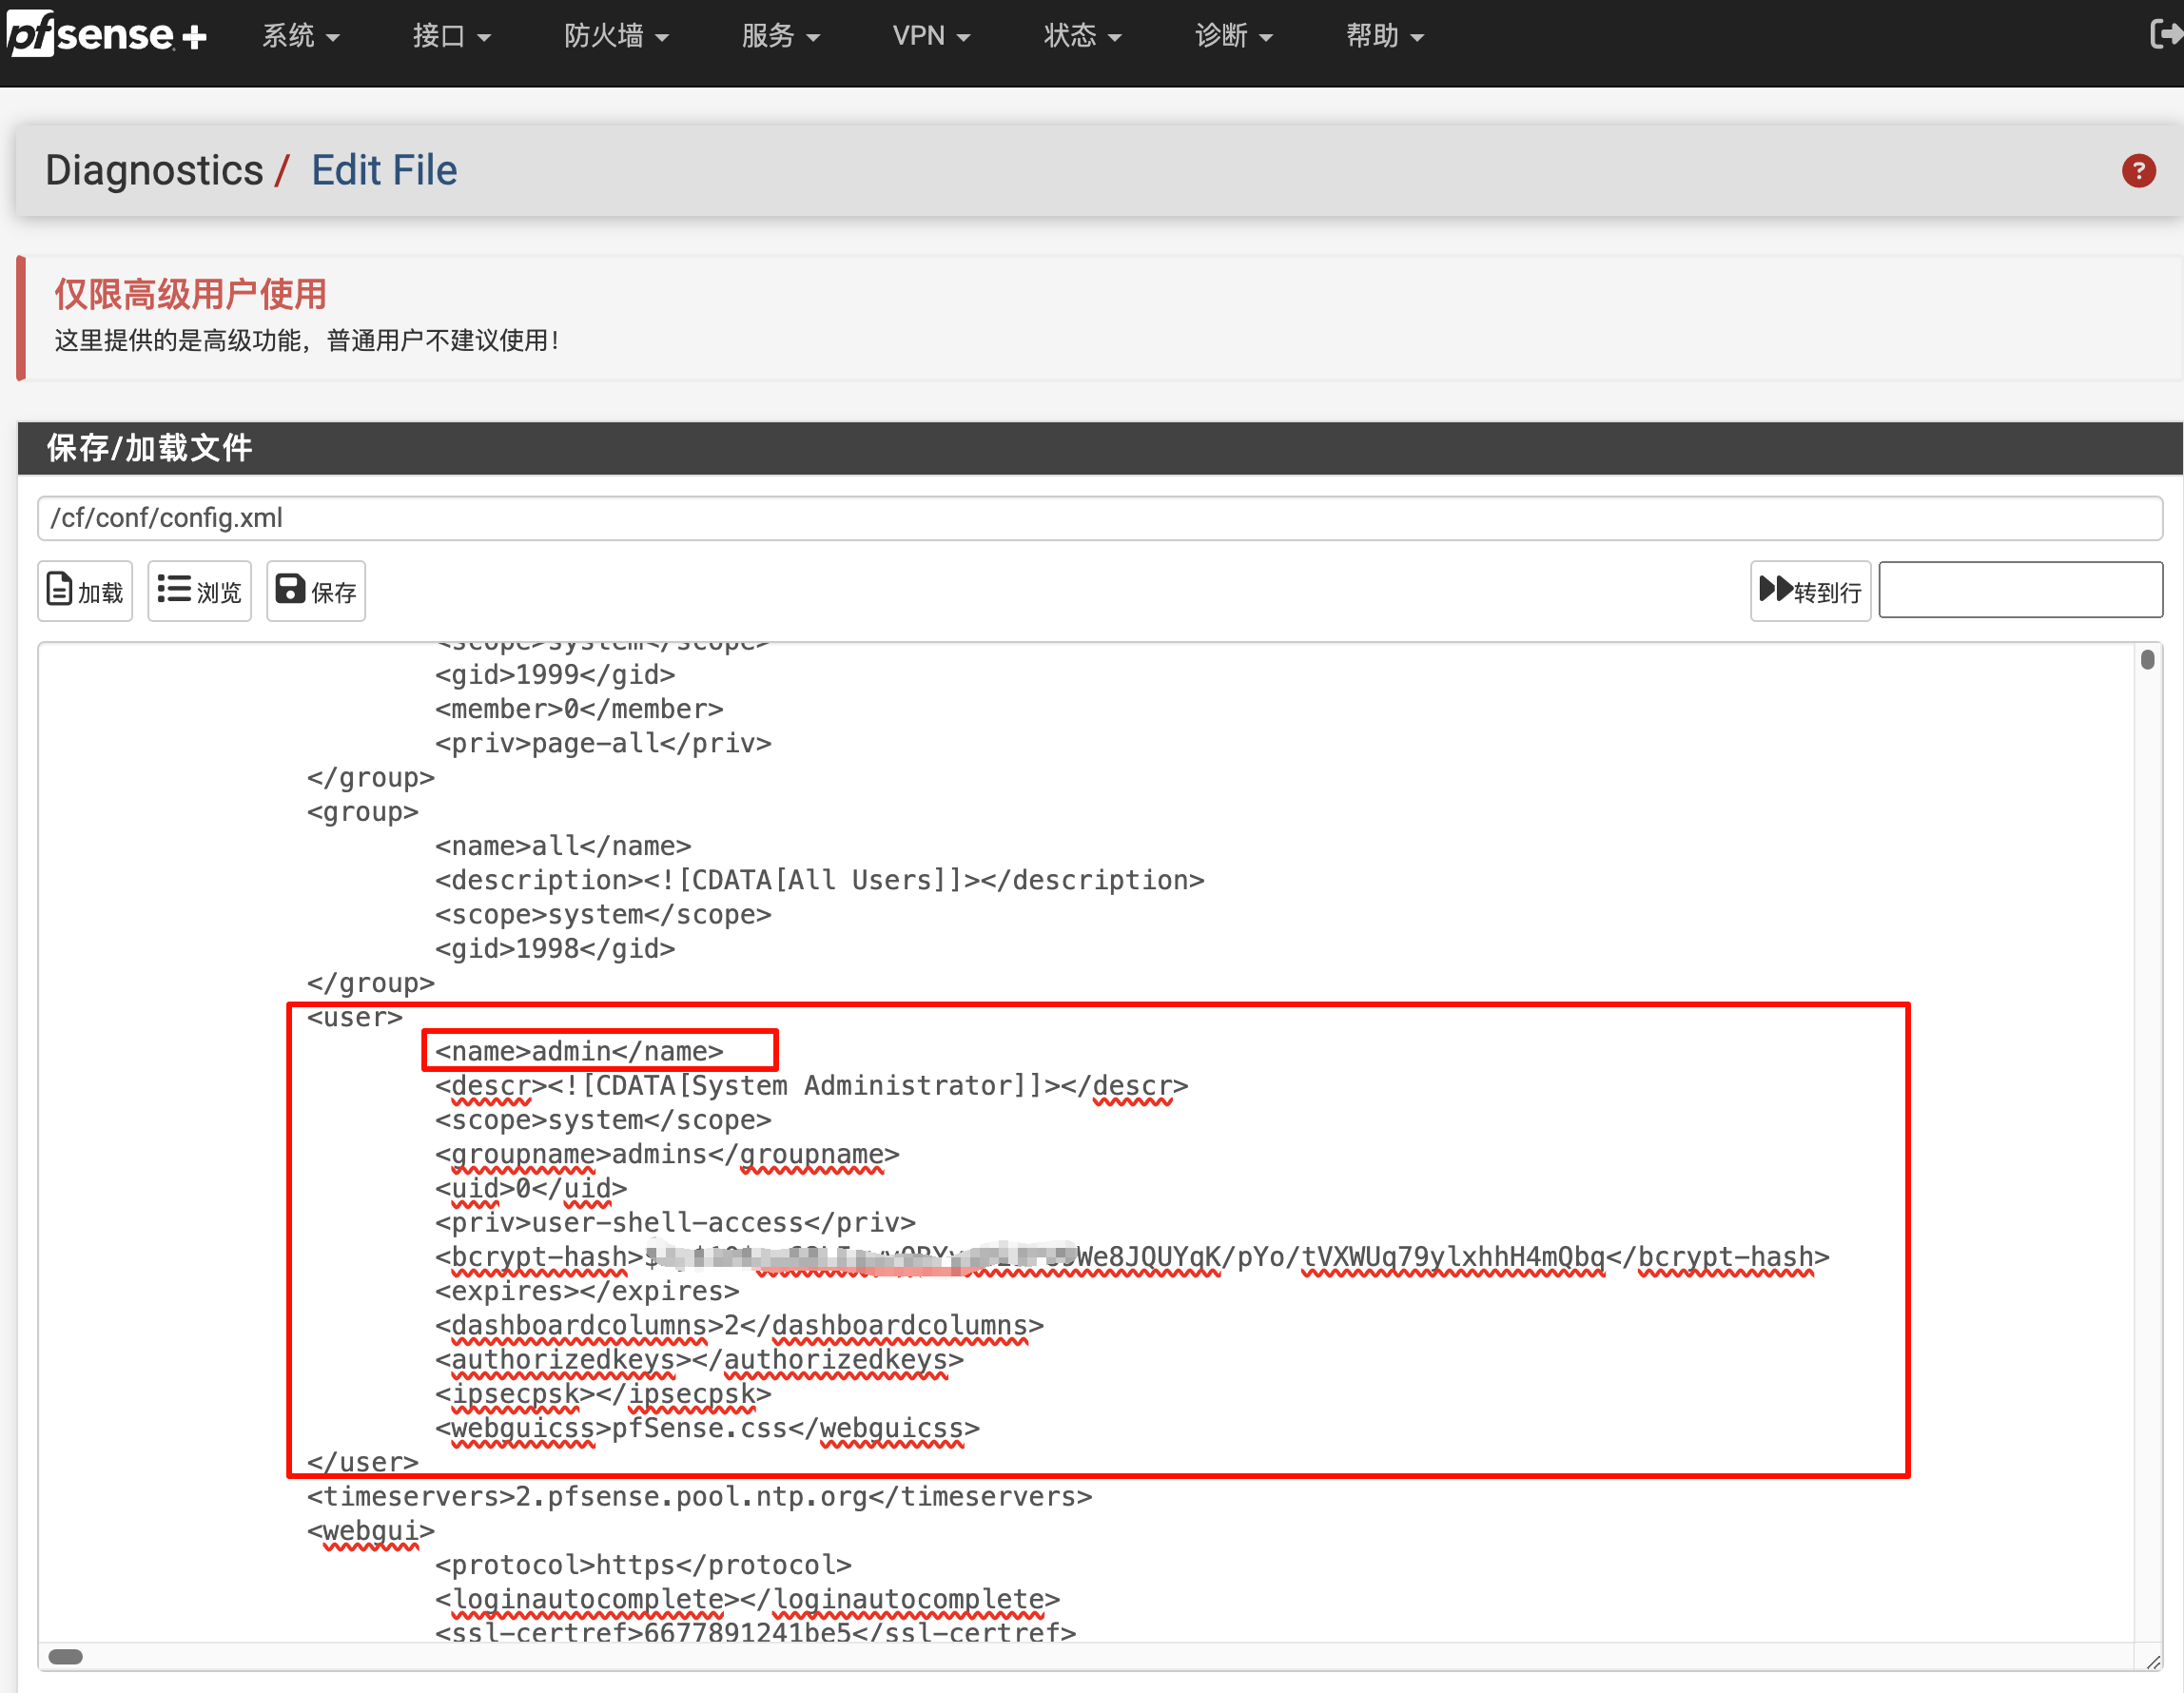The width and height of the screenshot is (2184, 1693).
Task: Expand the 状态 menu
Action: [1082, 36]
